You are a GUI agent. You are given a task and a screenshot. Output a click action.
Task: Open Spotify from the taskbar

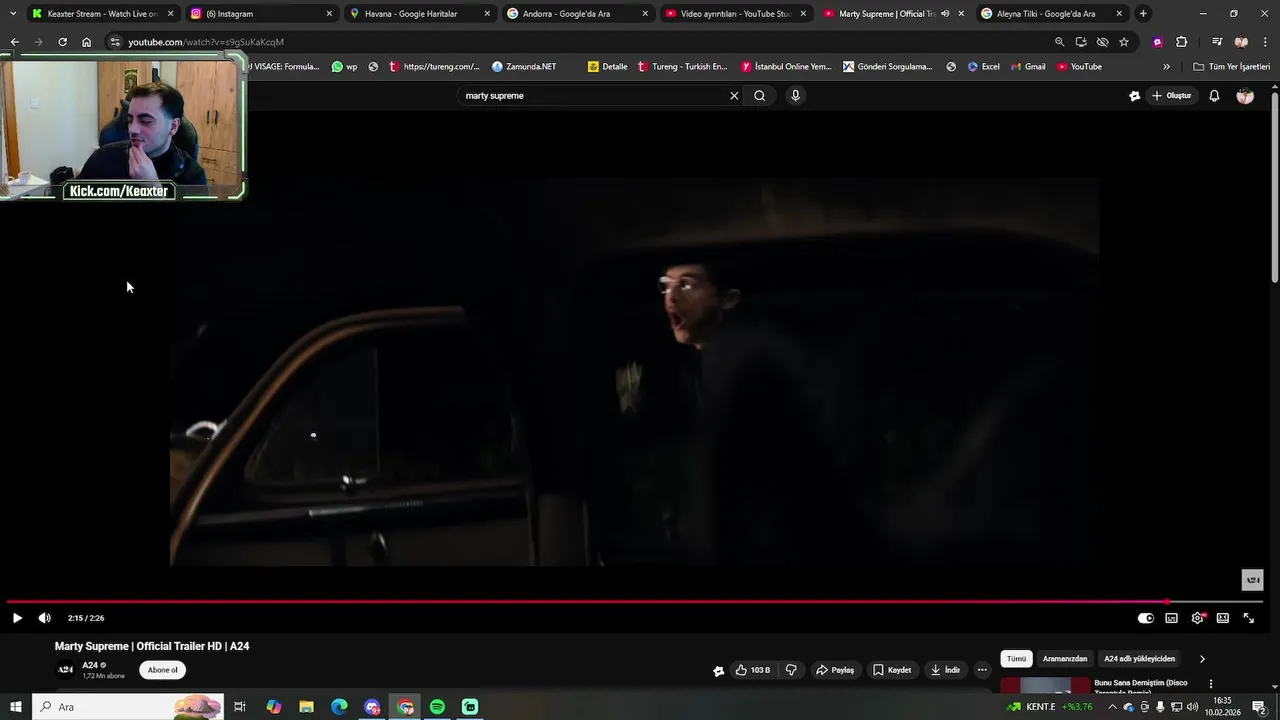pyautogui.click(x=437, y=707)
